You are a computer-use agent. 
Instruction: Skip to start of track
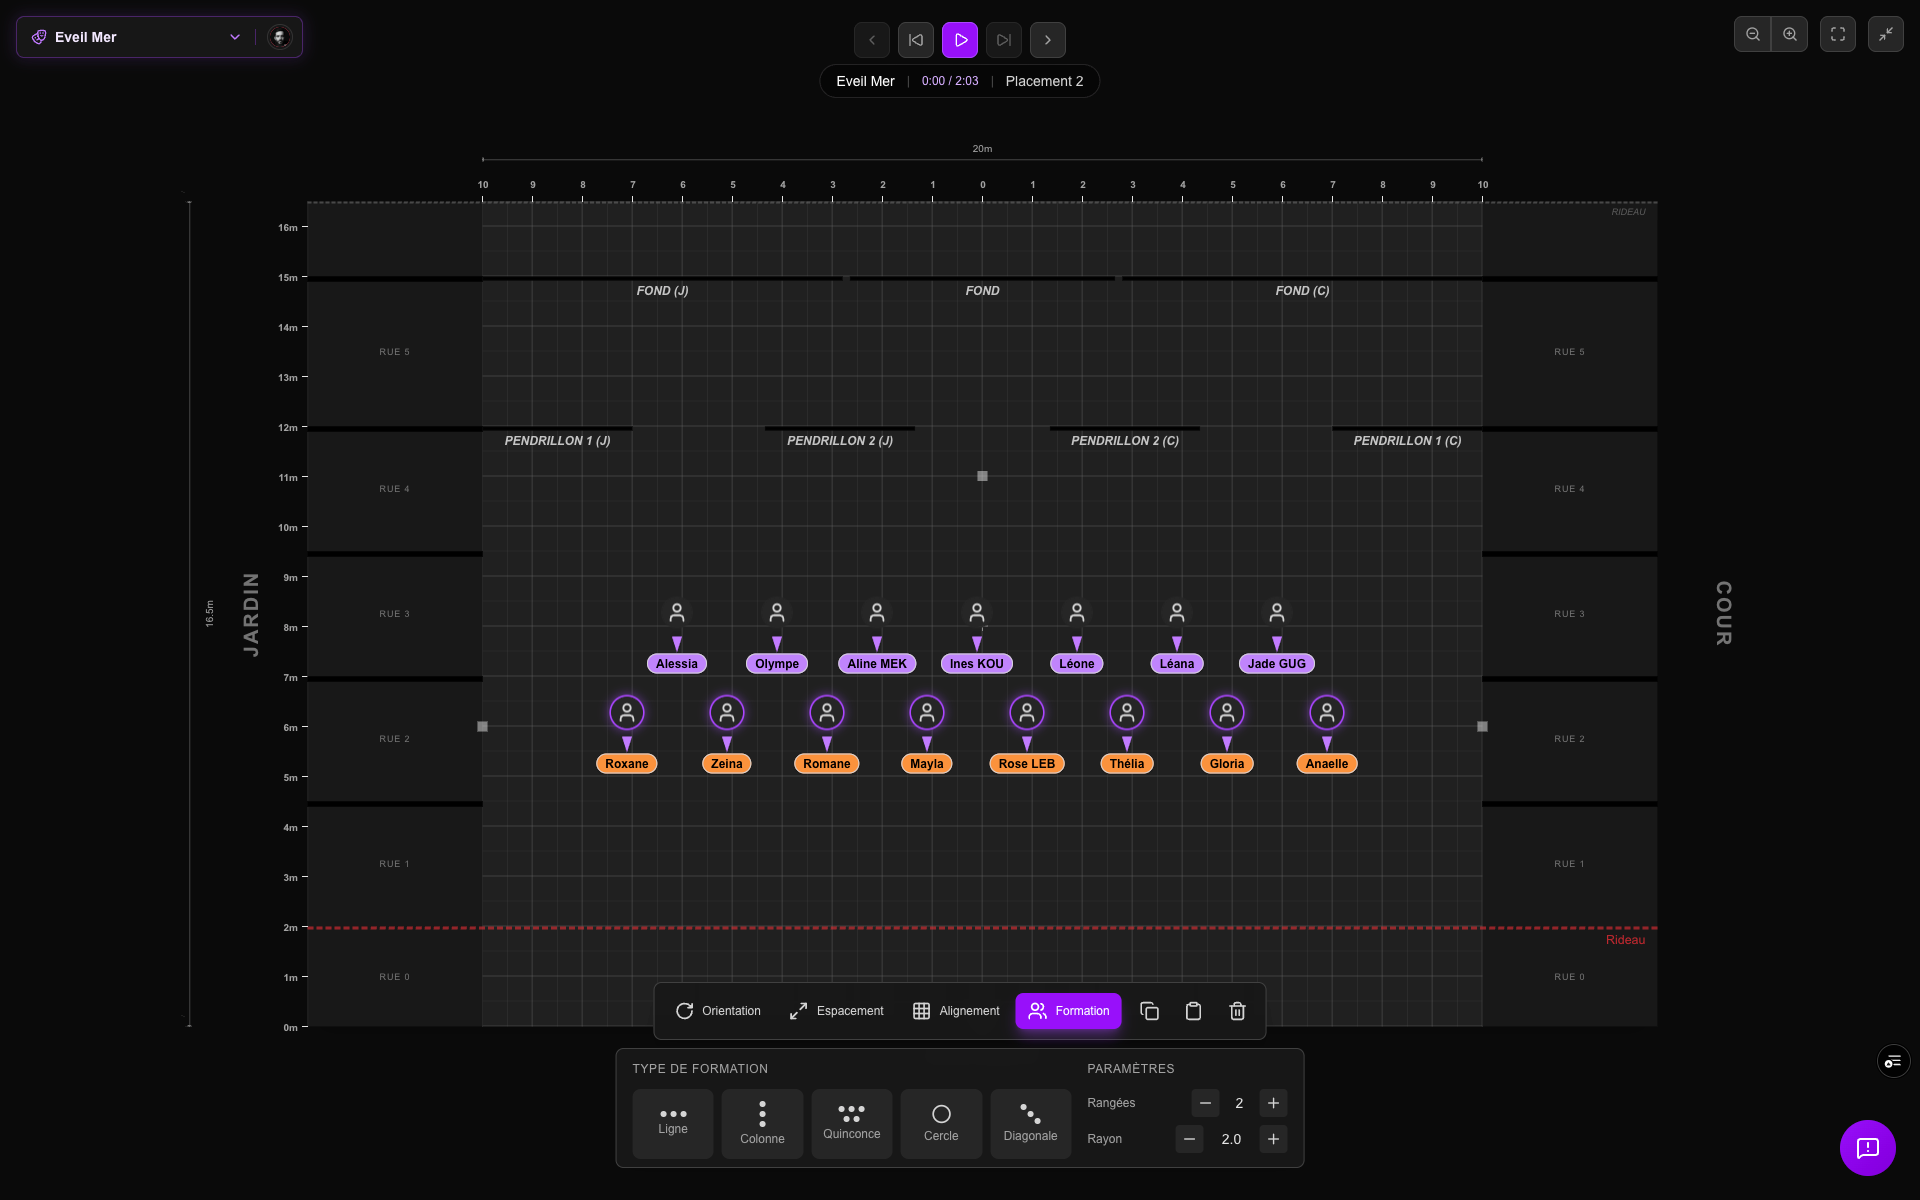tap(915, 40)
